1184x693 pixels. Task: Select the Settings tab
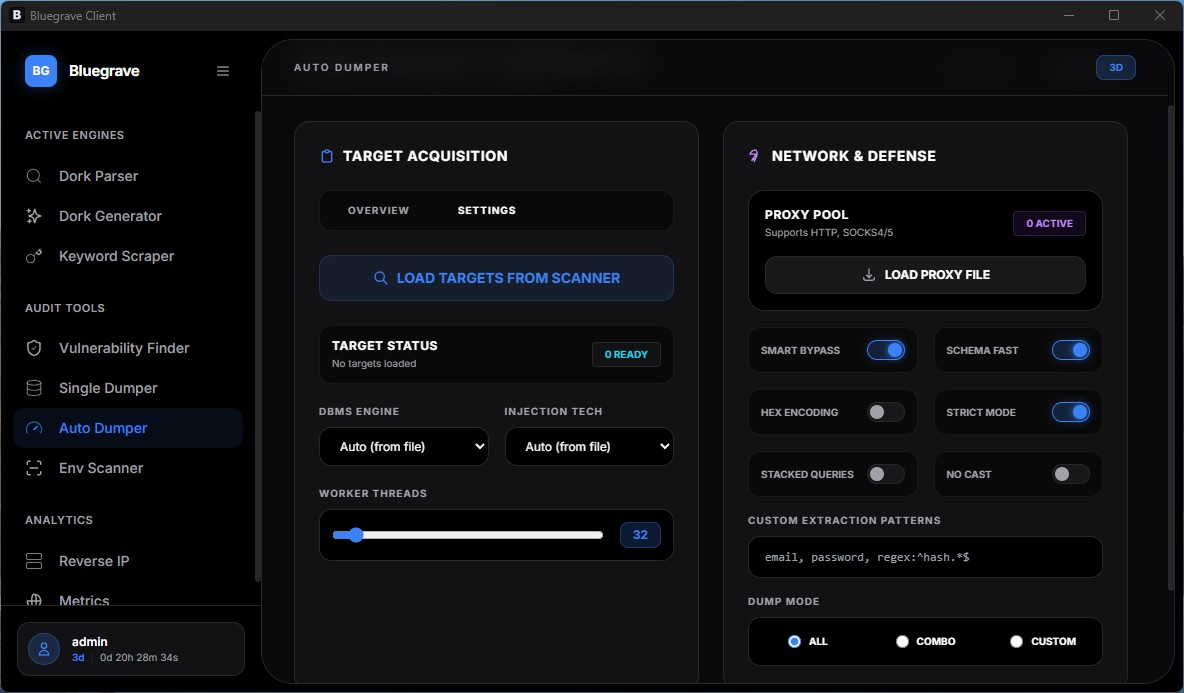(x=487, y=211)
